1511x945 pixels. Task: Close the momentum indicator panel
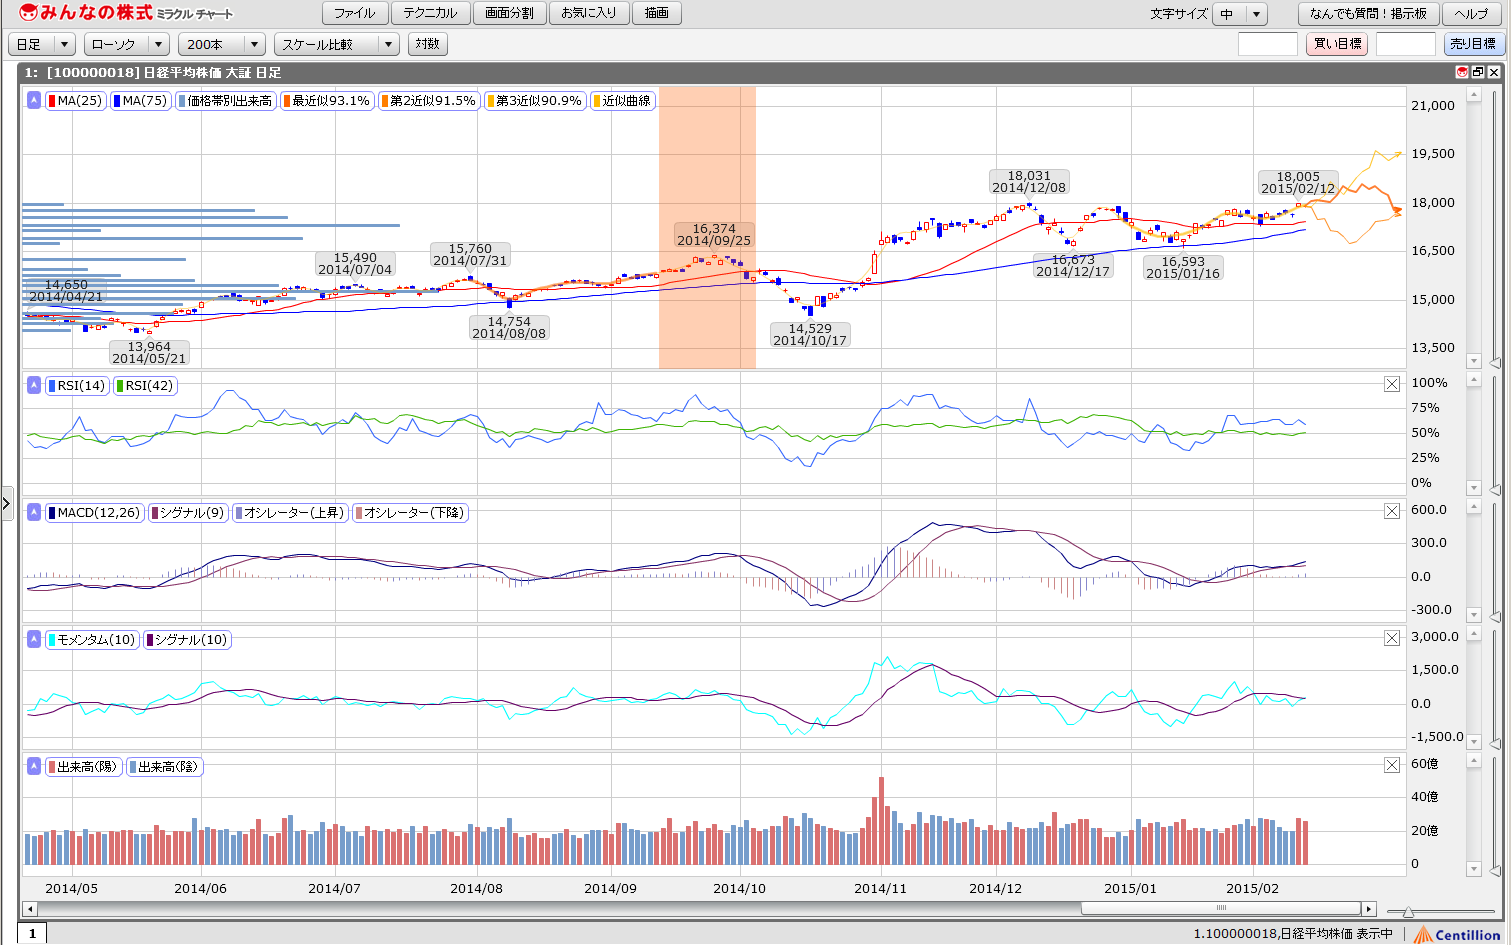(1391, 638)
